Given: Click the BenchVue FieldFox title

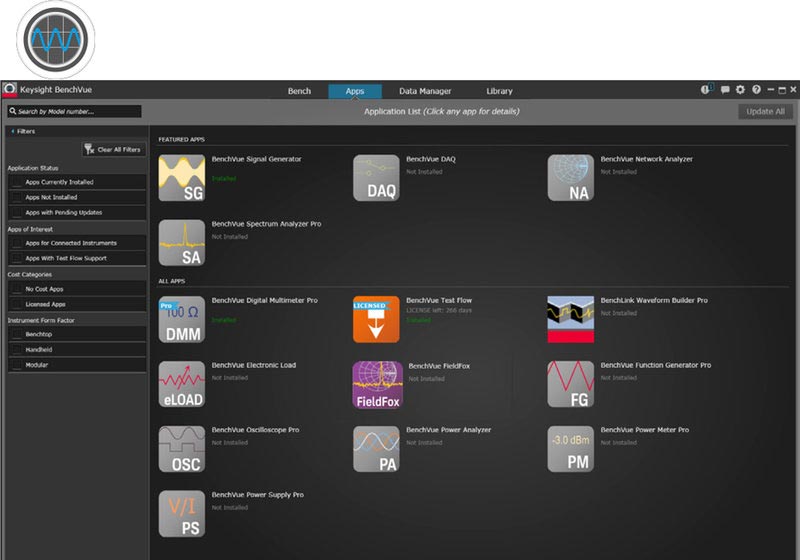Looking at the screenshot, I should click(439, 366).
